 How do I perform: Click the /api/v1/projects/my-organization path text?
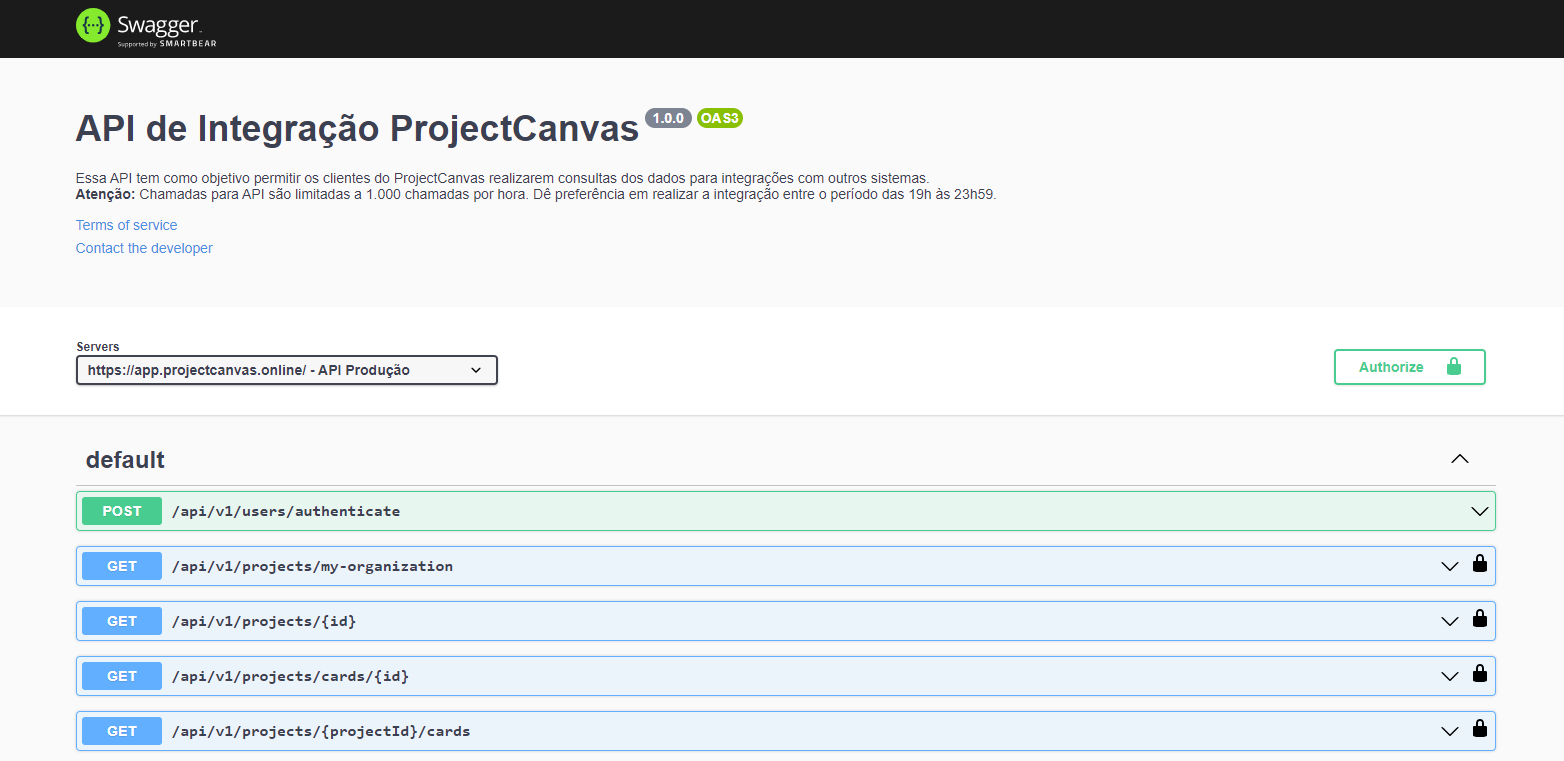[x=312, y=566]
